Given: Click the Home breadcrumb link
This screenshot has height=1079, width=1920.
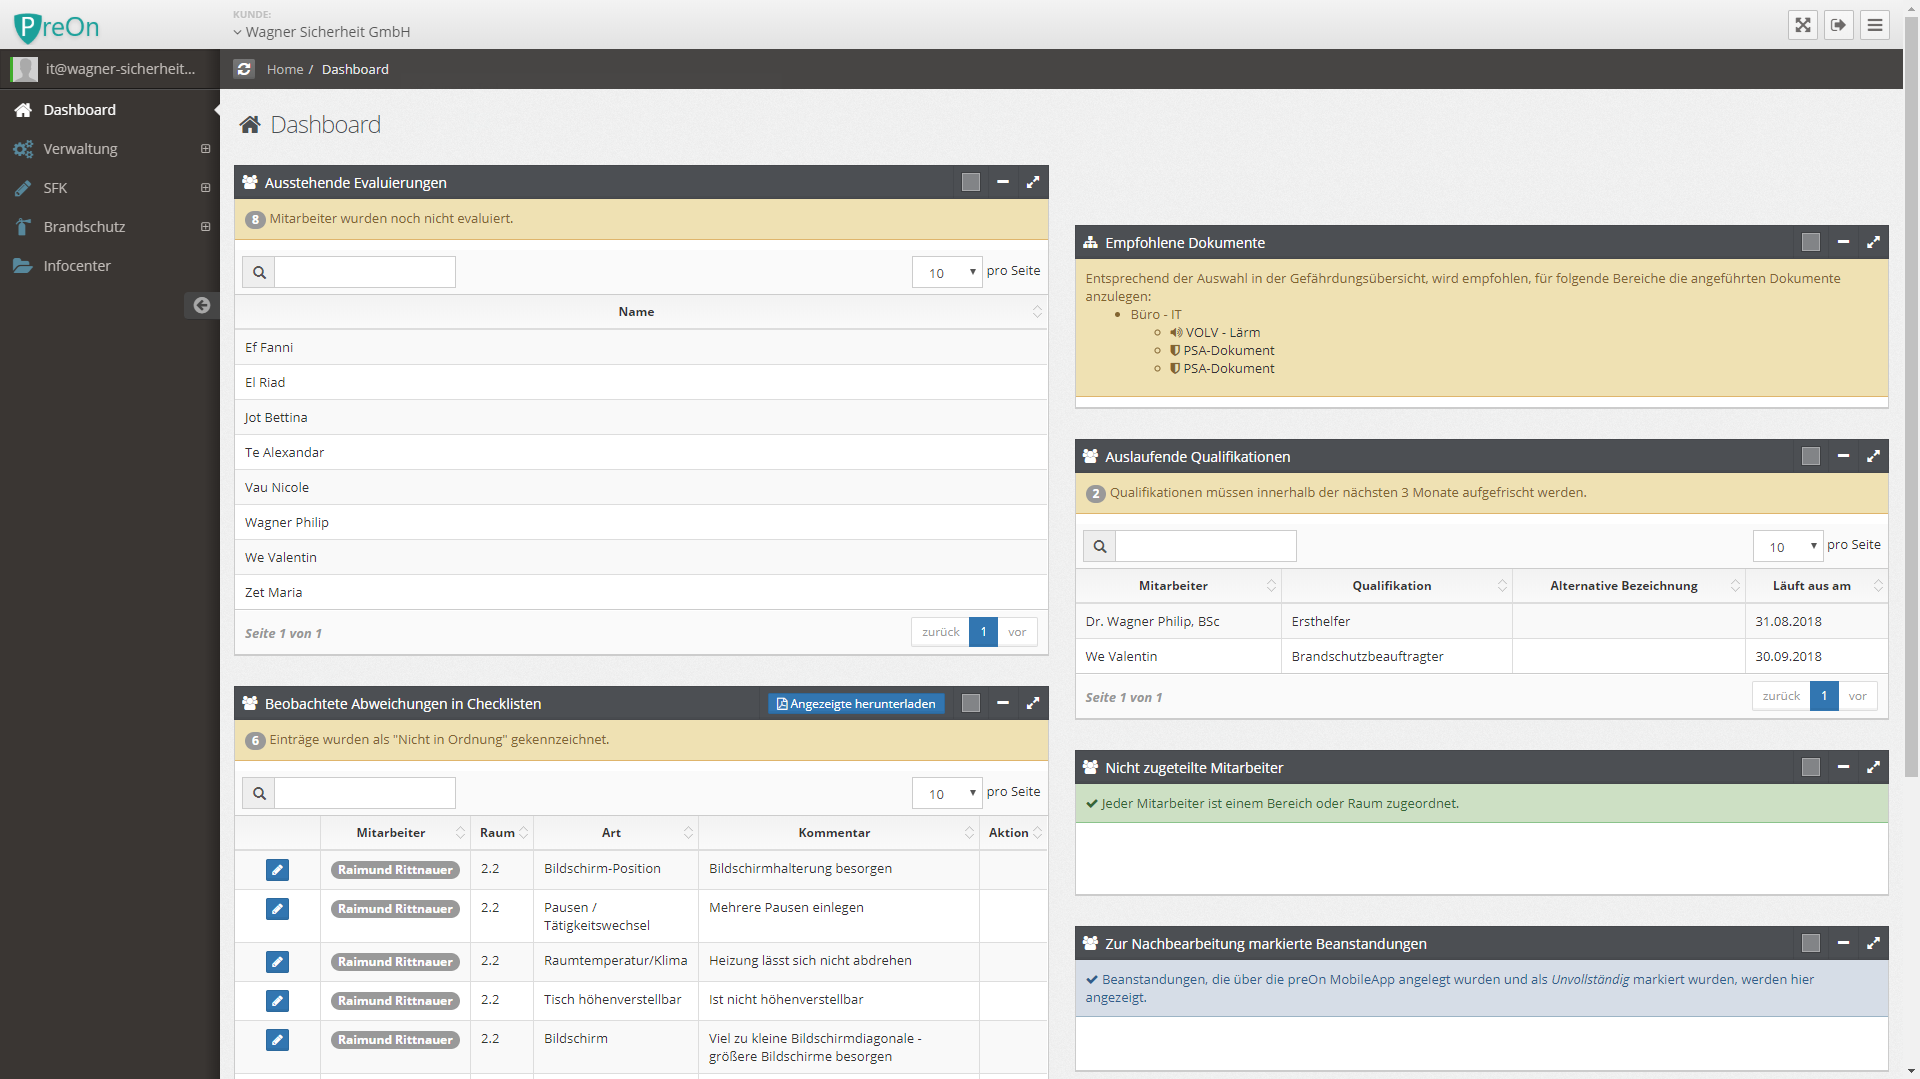Looking at the screenshot, I should [x=284, y=69].
